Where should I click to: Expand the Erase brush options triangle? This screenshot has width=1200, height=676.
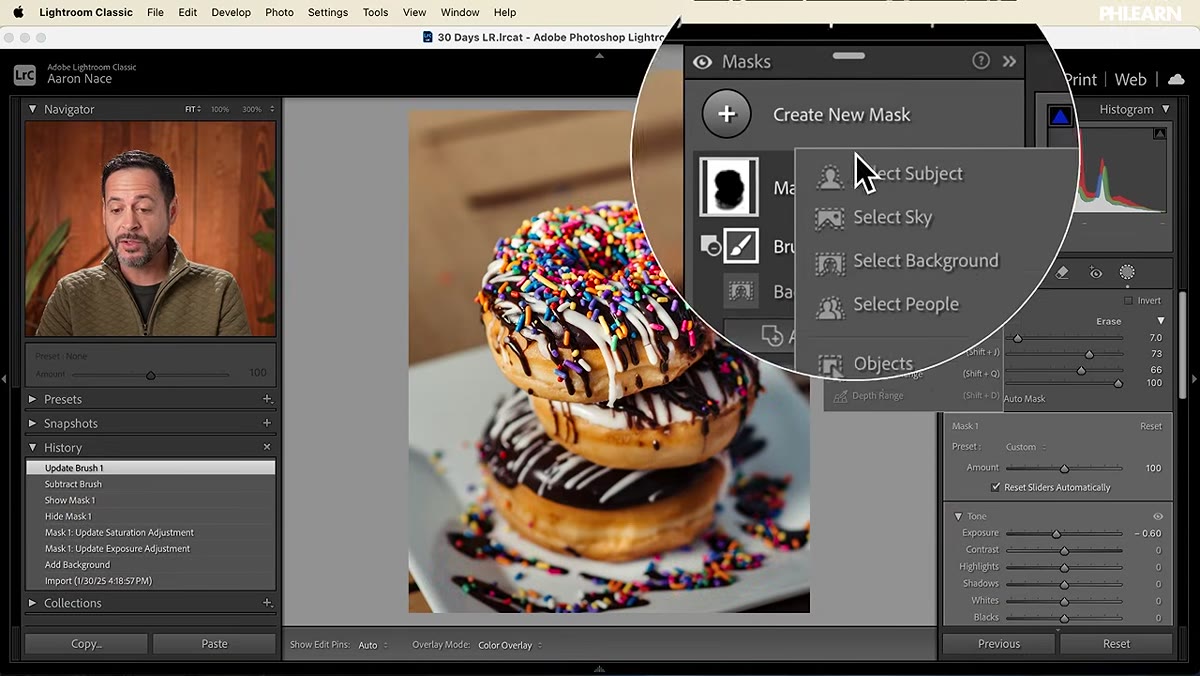click(1161, 321)
